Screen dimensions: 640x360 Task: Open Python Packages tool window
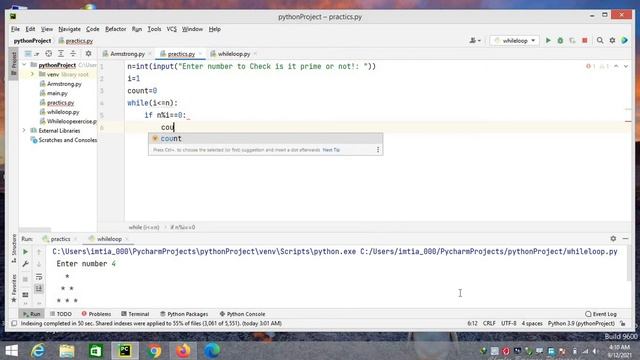pos(184,314)
